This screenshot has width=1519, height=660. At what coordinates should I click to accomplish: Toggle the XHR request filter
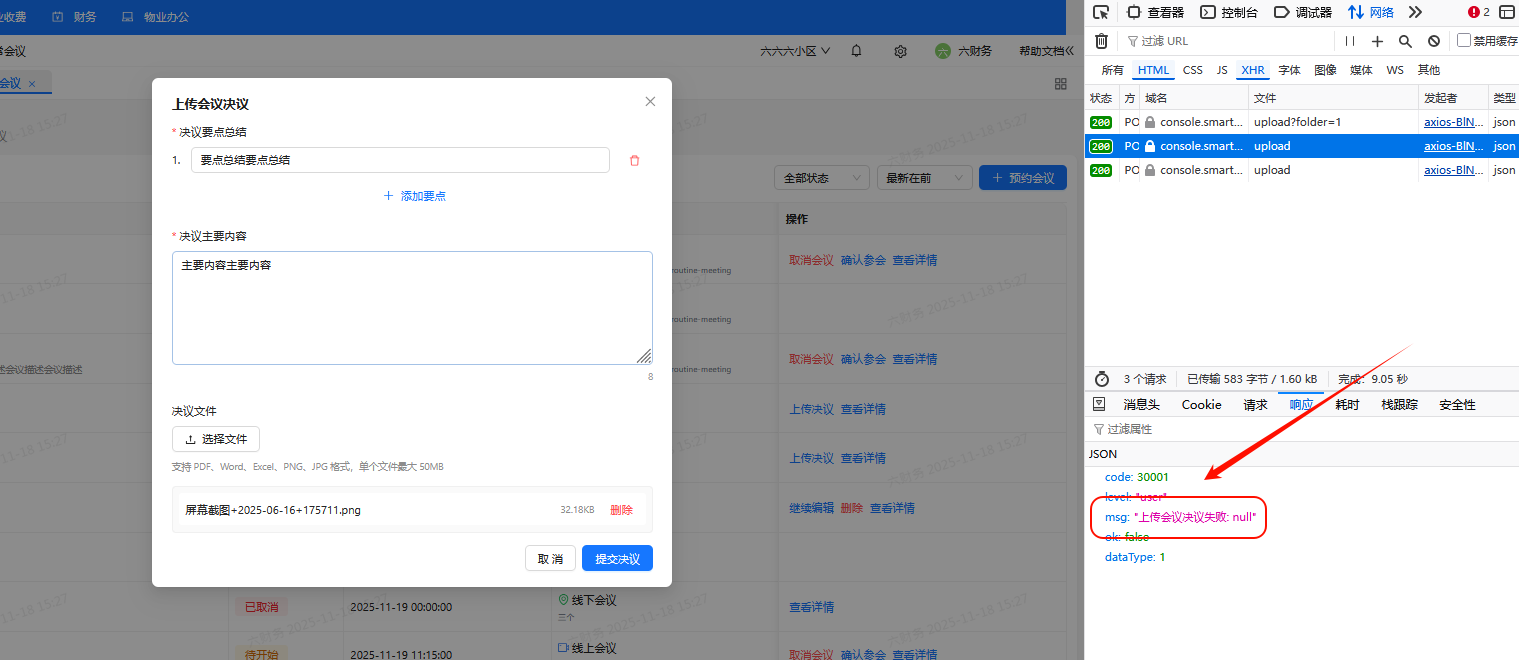(x=1252, y=70)
